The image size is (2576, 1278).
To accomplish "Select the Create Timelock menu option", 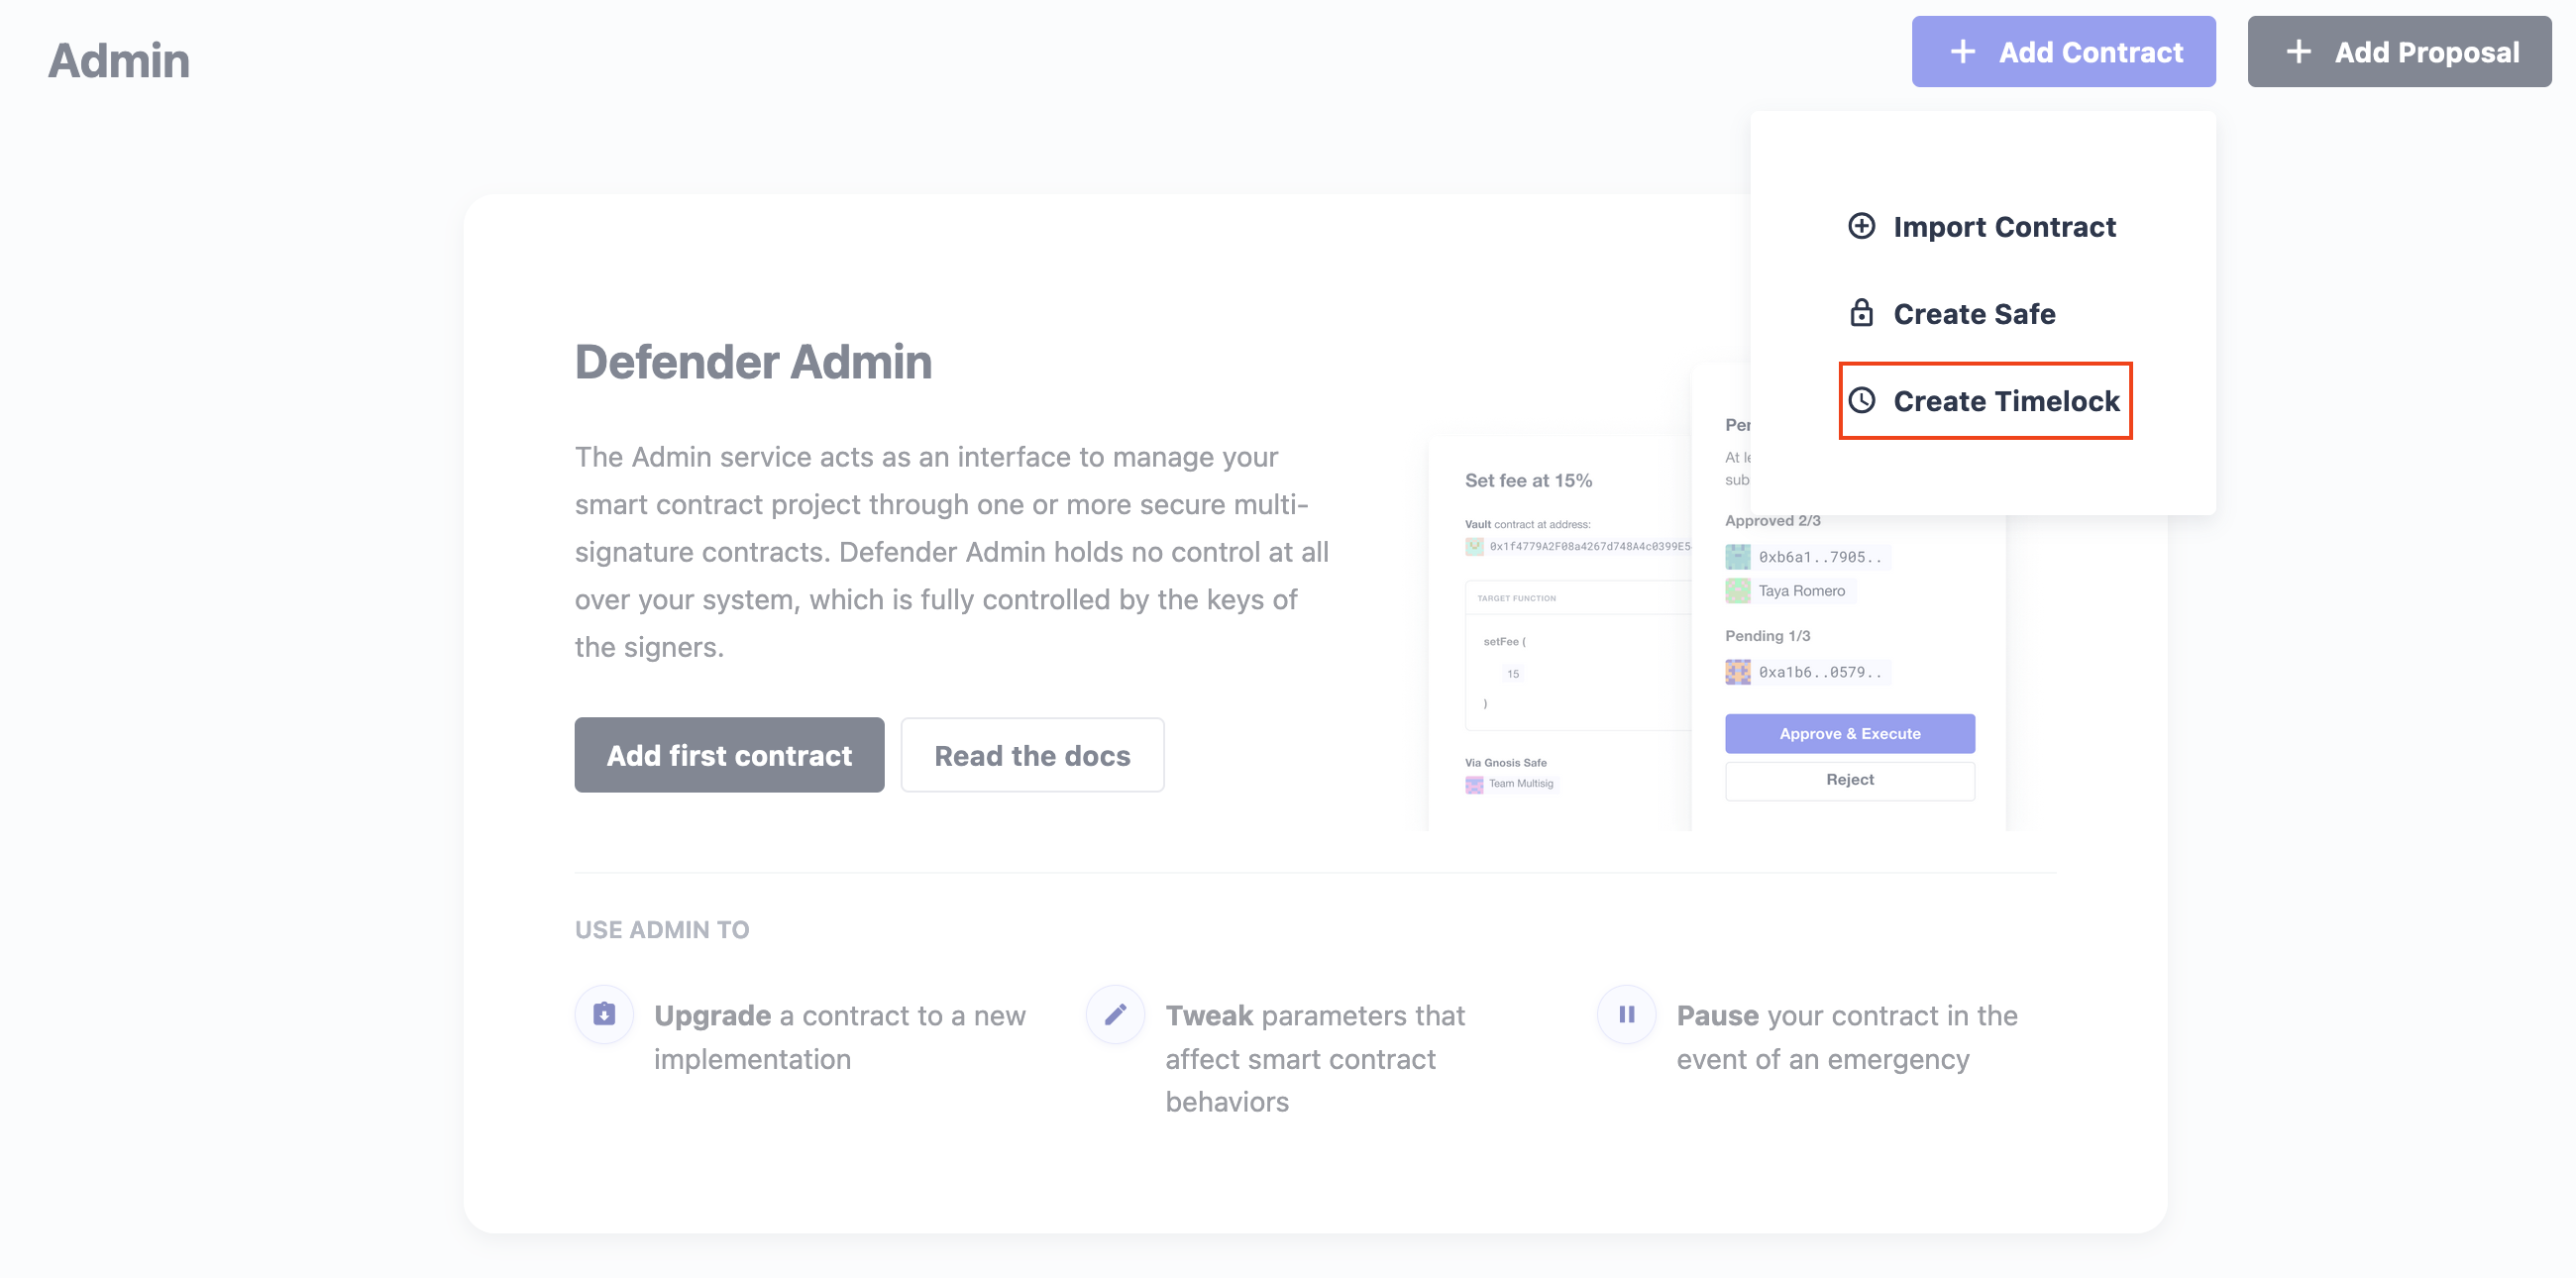I will click(1985, 400).
